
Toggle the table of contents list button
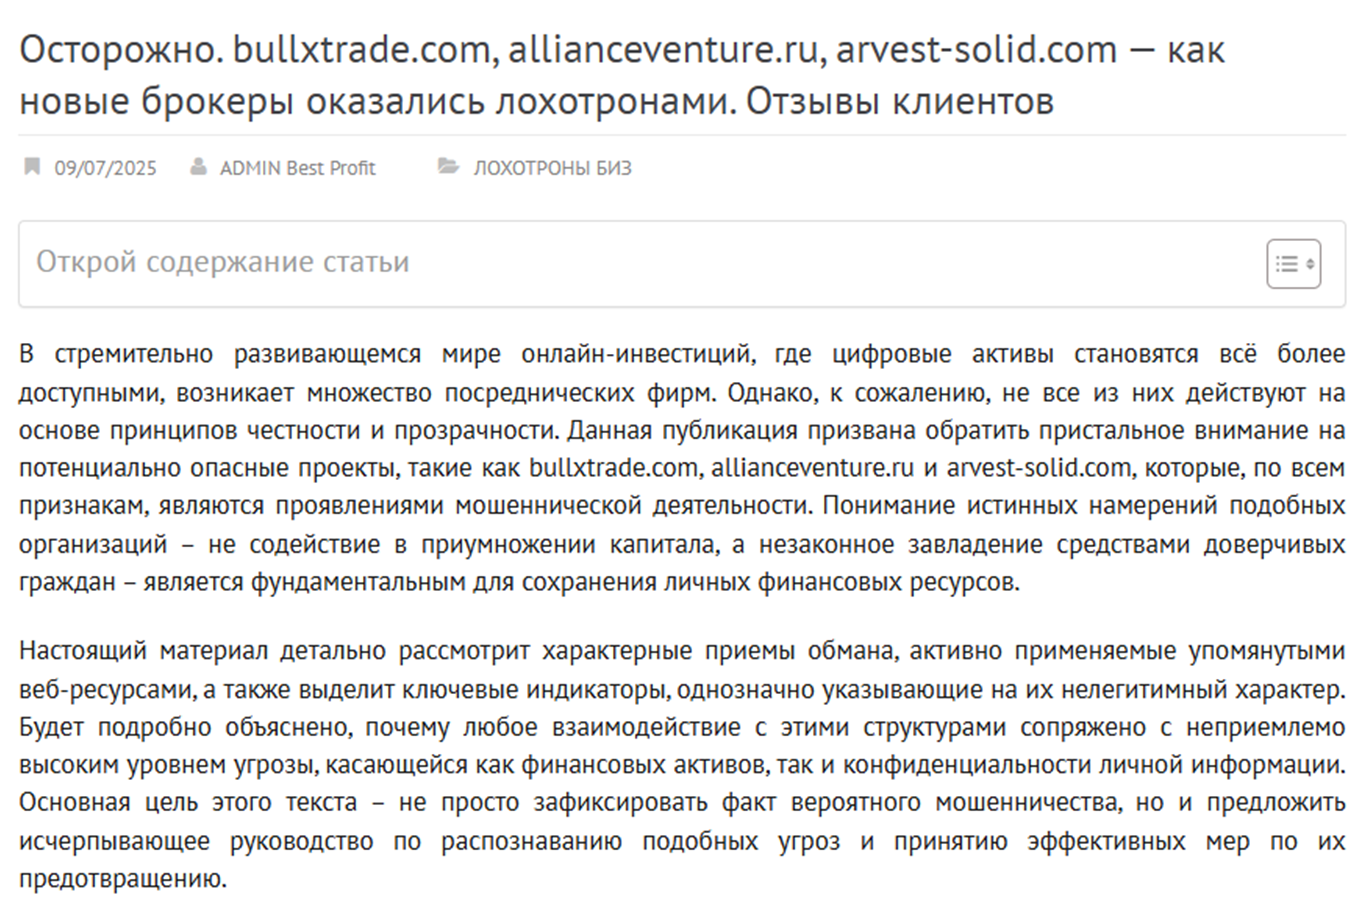[x=1293, y=264]
